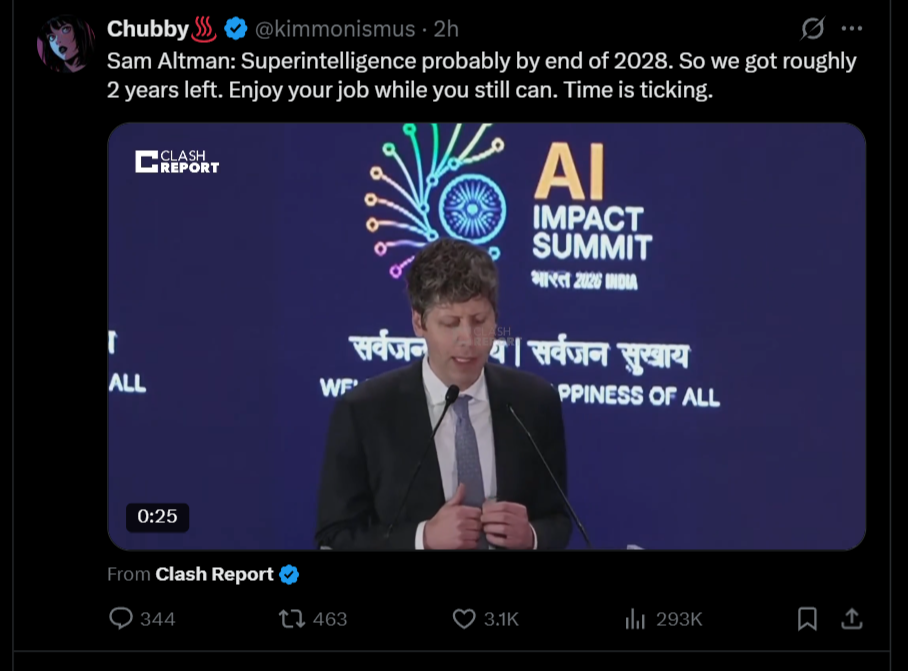908x671 pixels.
Task: Click the tweet text about Superintelligence
Action: [x=481, y=74]
